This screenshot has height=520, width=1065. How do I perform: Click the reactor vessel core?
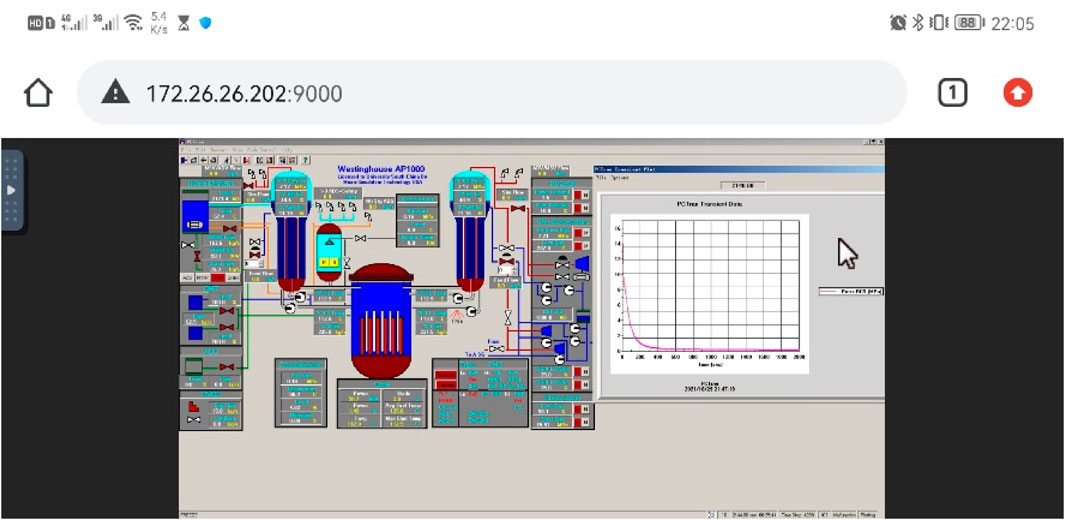[380, 335]
